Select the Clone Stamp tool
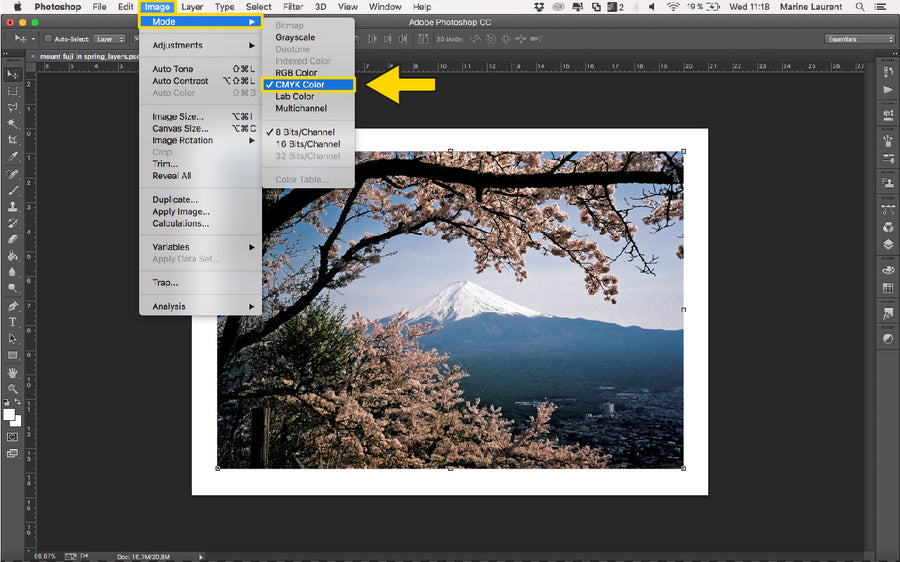 point(12,207)
